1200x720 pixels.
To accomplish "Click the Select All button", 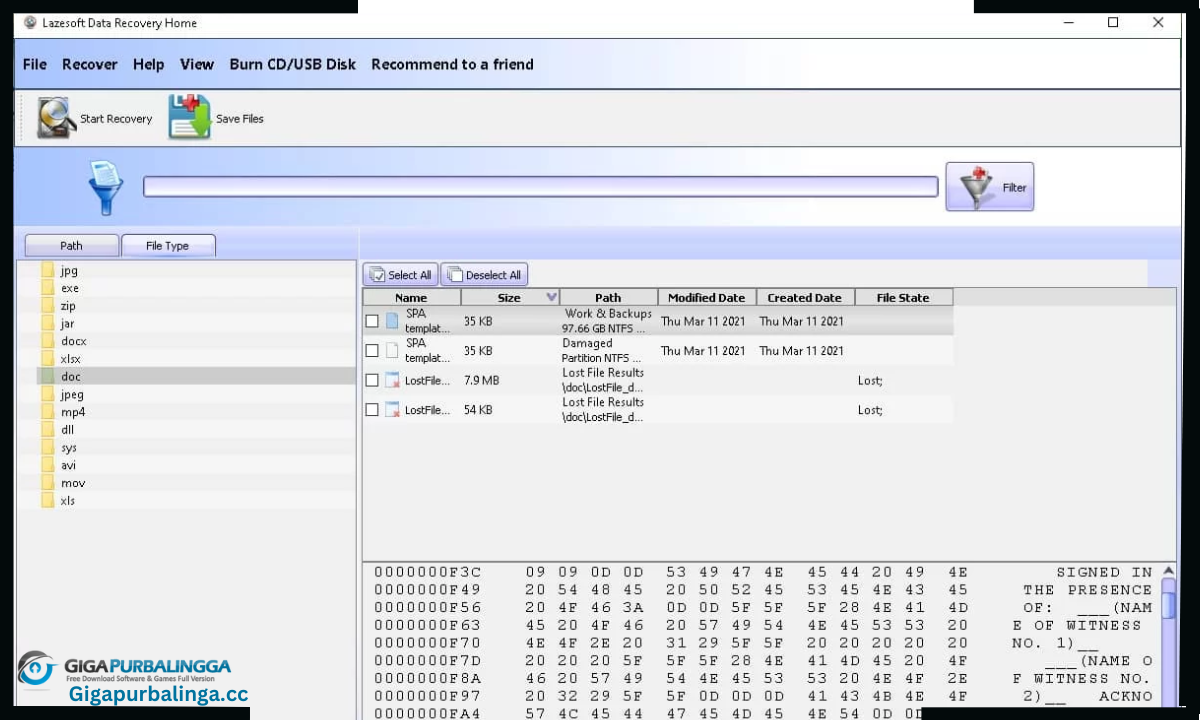I will pos(400,275).
